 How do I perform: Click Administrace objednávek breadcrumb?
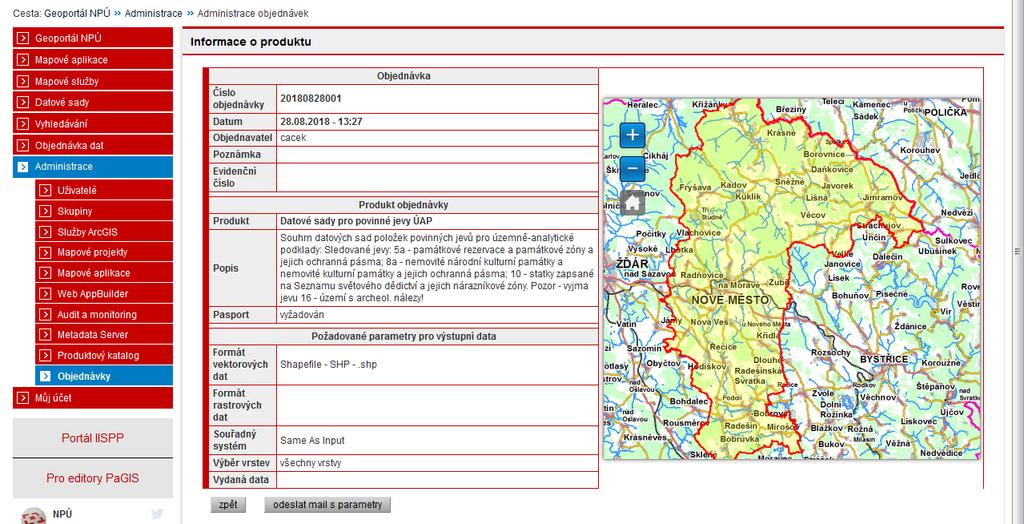click(253, 13)
